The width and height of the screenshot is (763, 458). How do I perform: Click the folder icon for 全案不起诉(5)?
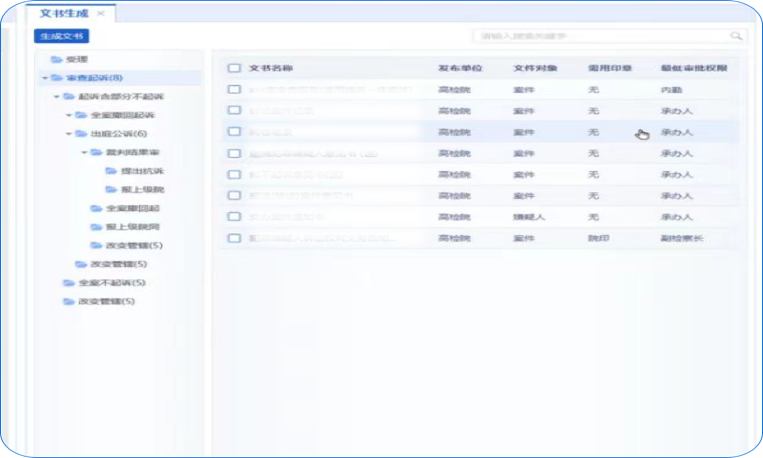tap(68, 283)
